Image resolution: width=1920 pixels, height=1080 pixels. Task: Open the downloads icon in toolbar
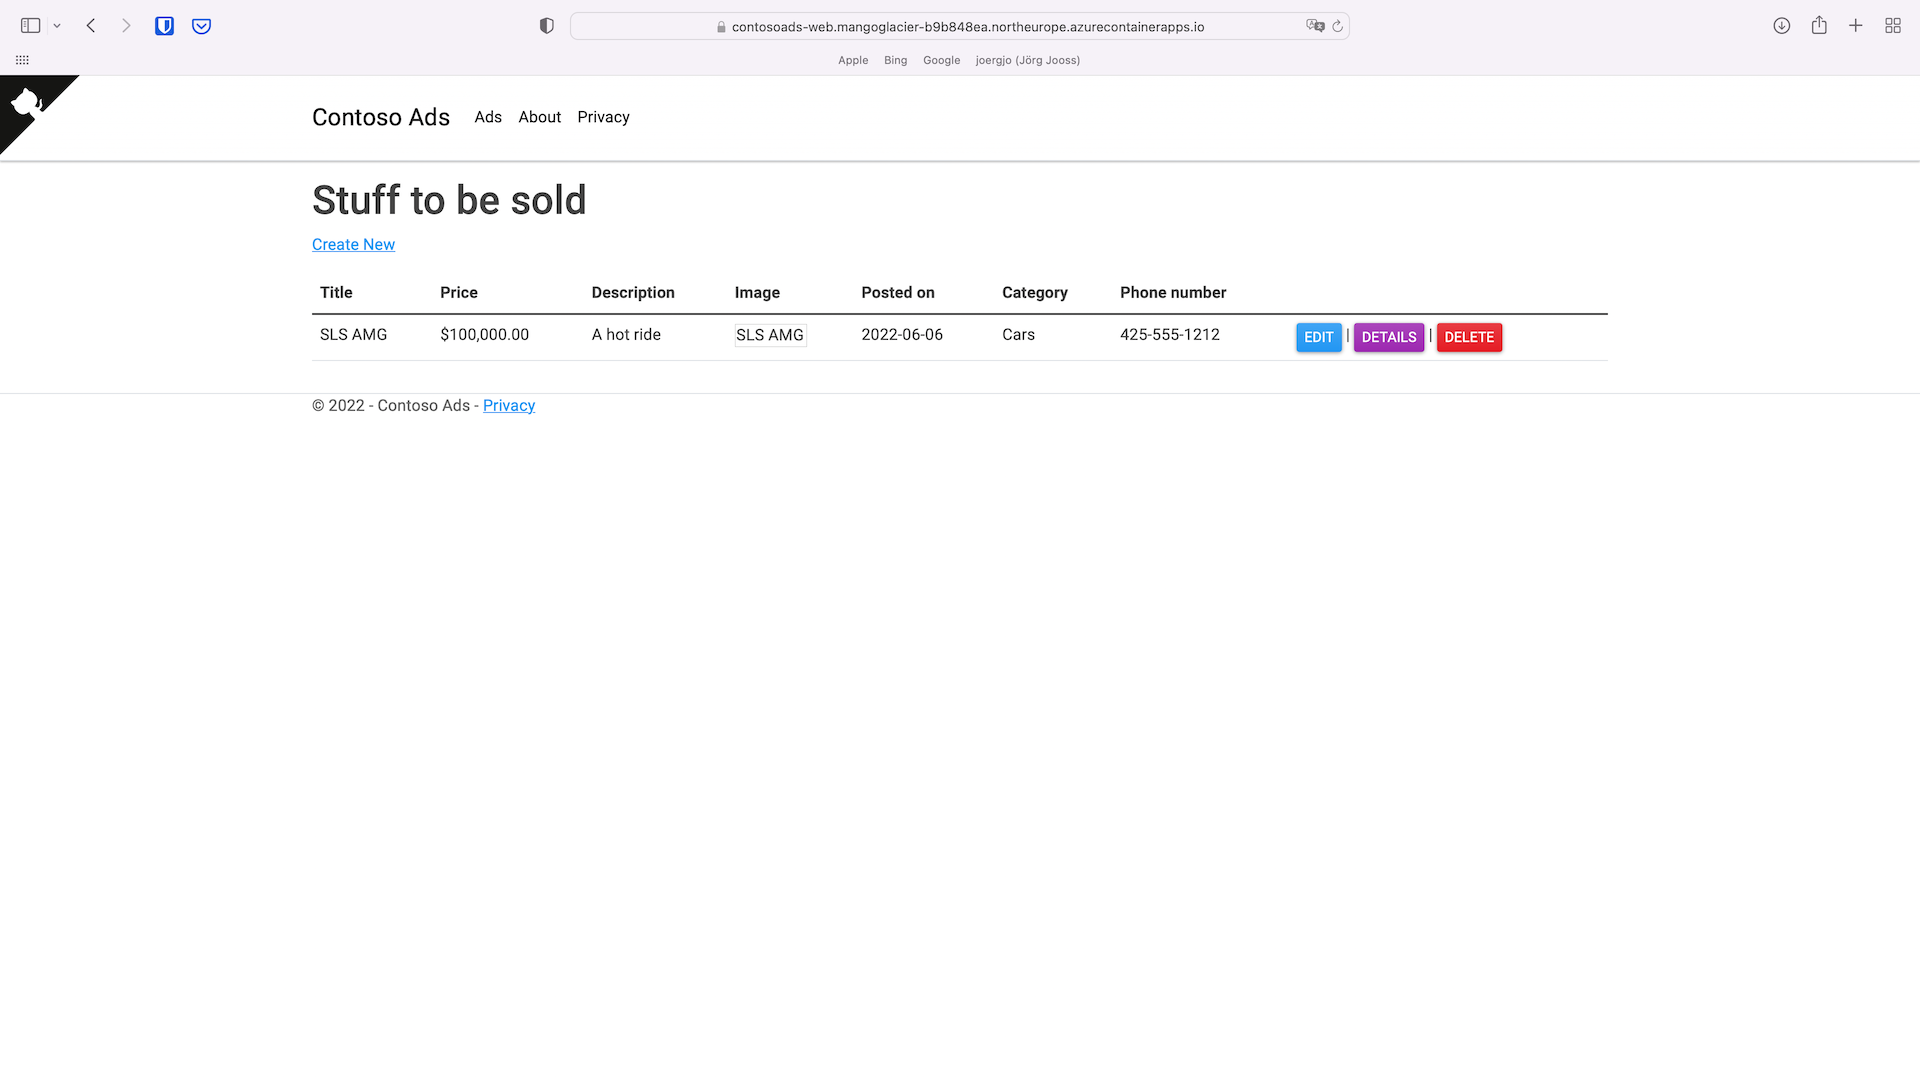click(x=1781, y=26)
